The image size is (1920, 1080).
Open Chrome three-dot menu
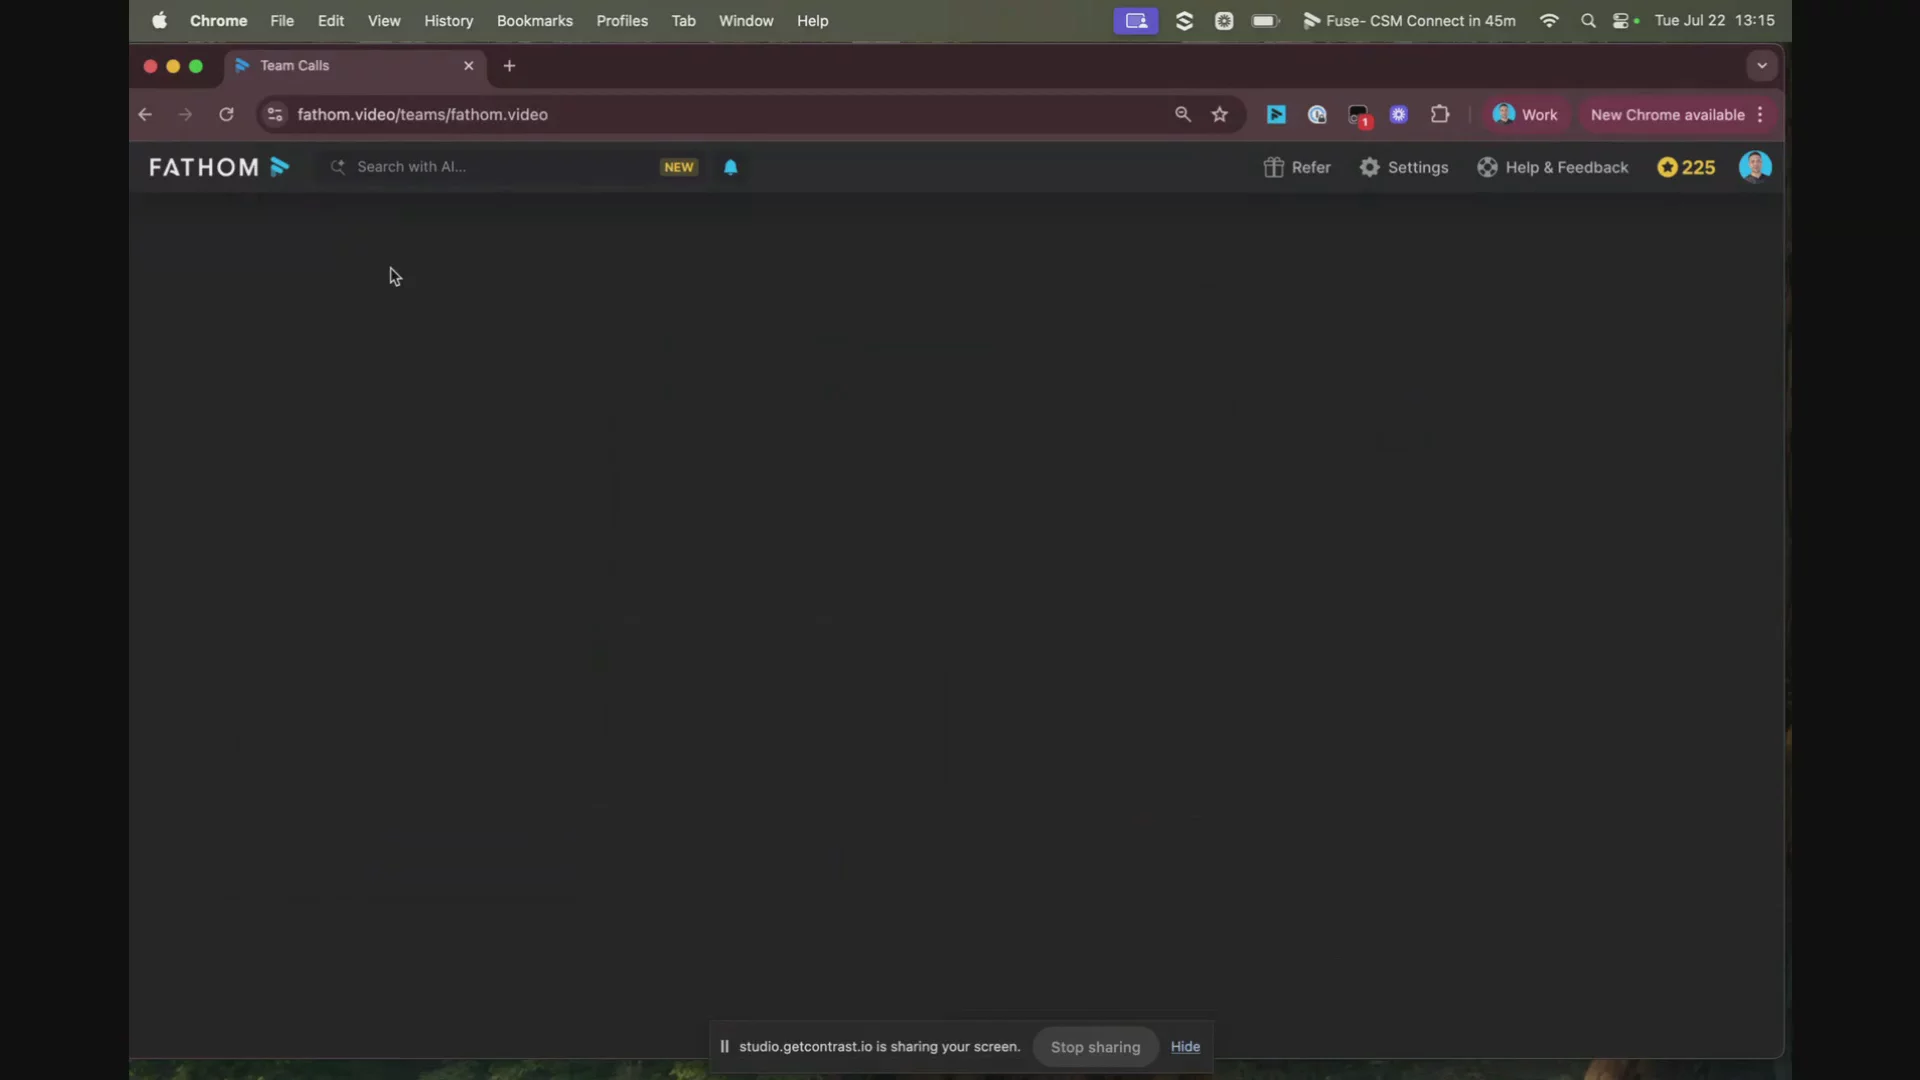point(1760,114)
